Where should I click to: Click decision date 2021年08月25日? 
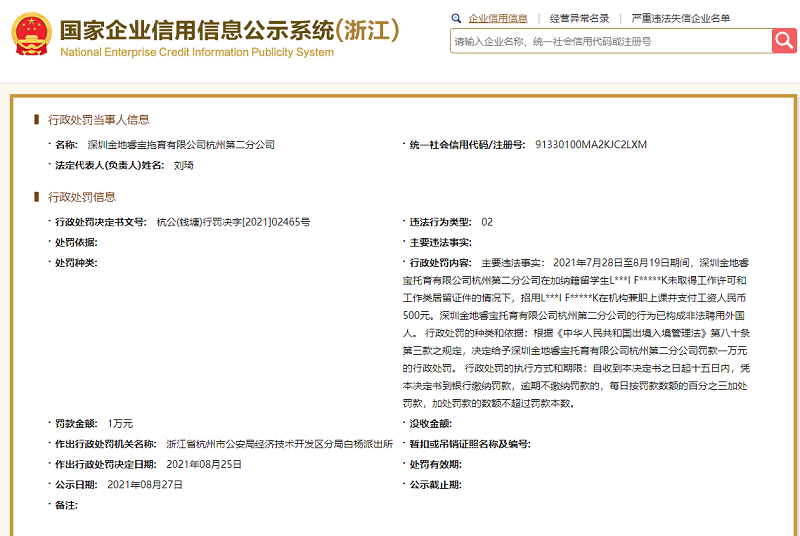click(x=204, y=464)
